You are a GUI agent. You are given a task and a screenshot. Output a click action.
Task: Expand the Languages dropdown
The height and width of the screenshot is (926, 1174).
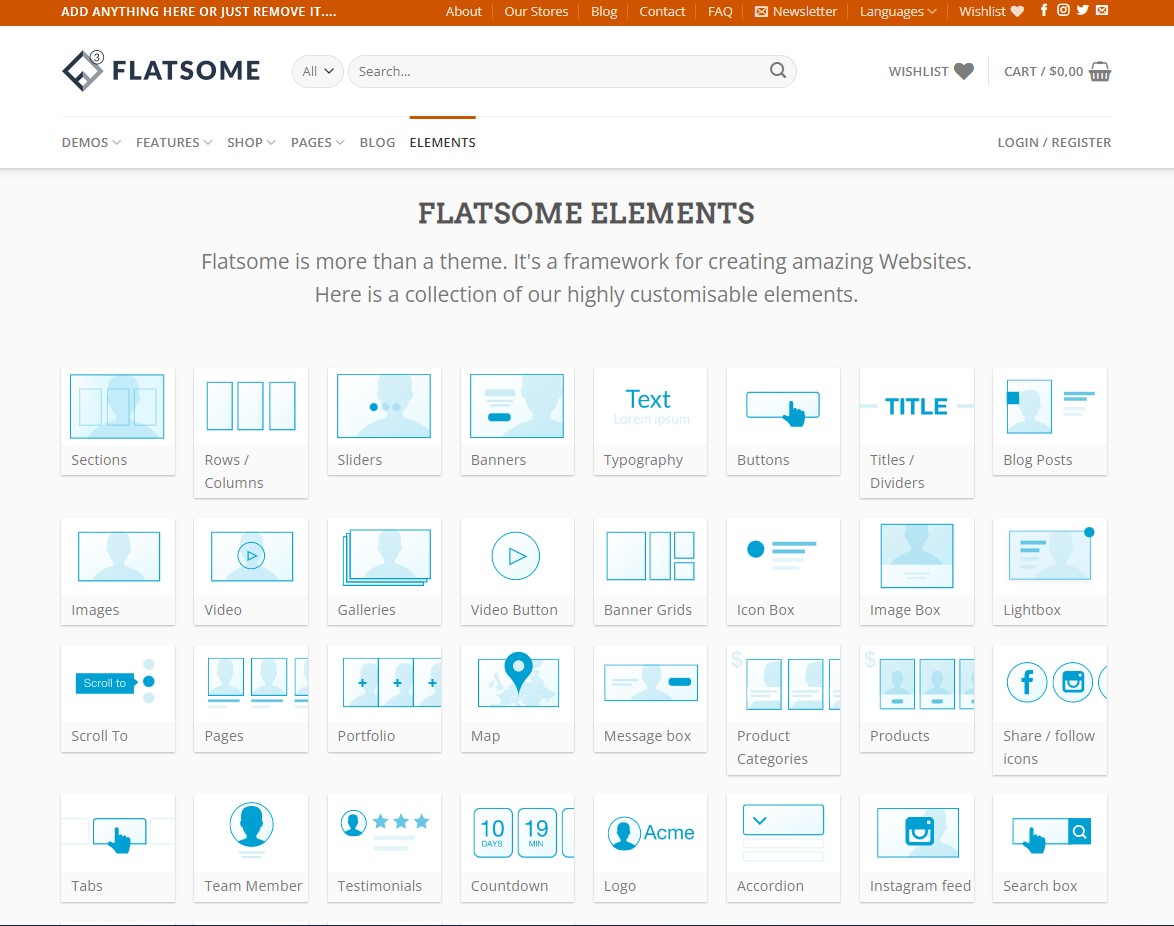click(898, 11)
